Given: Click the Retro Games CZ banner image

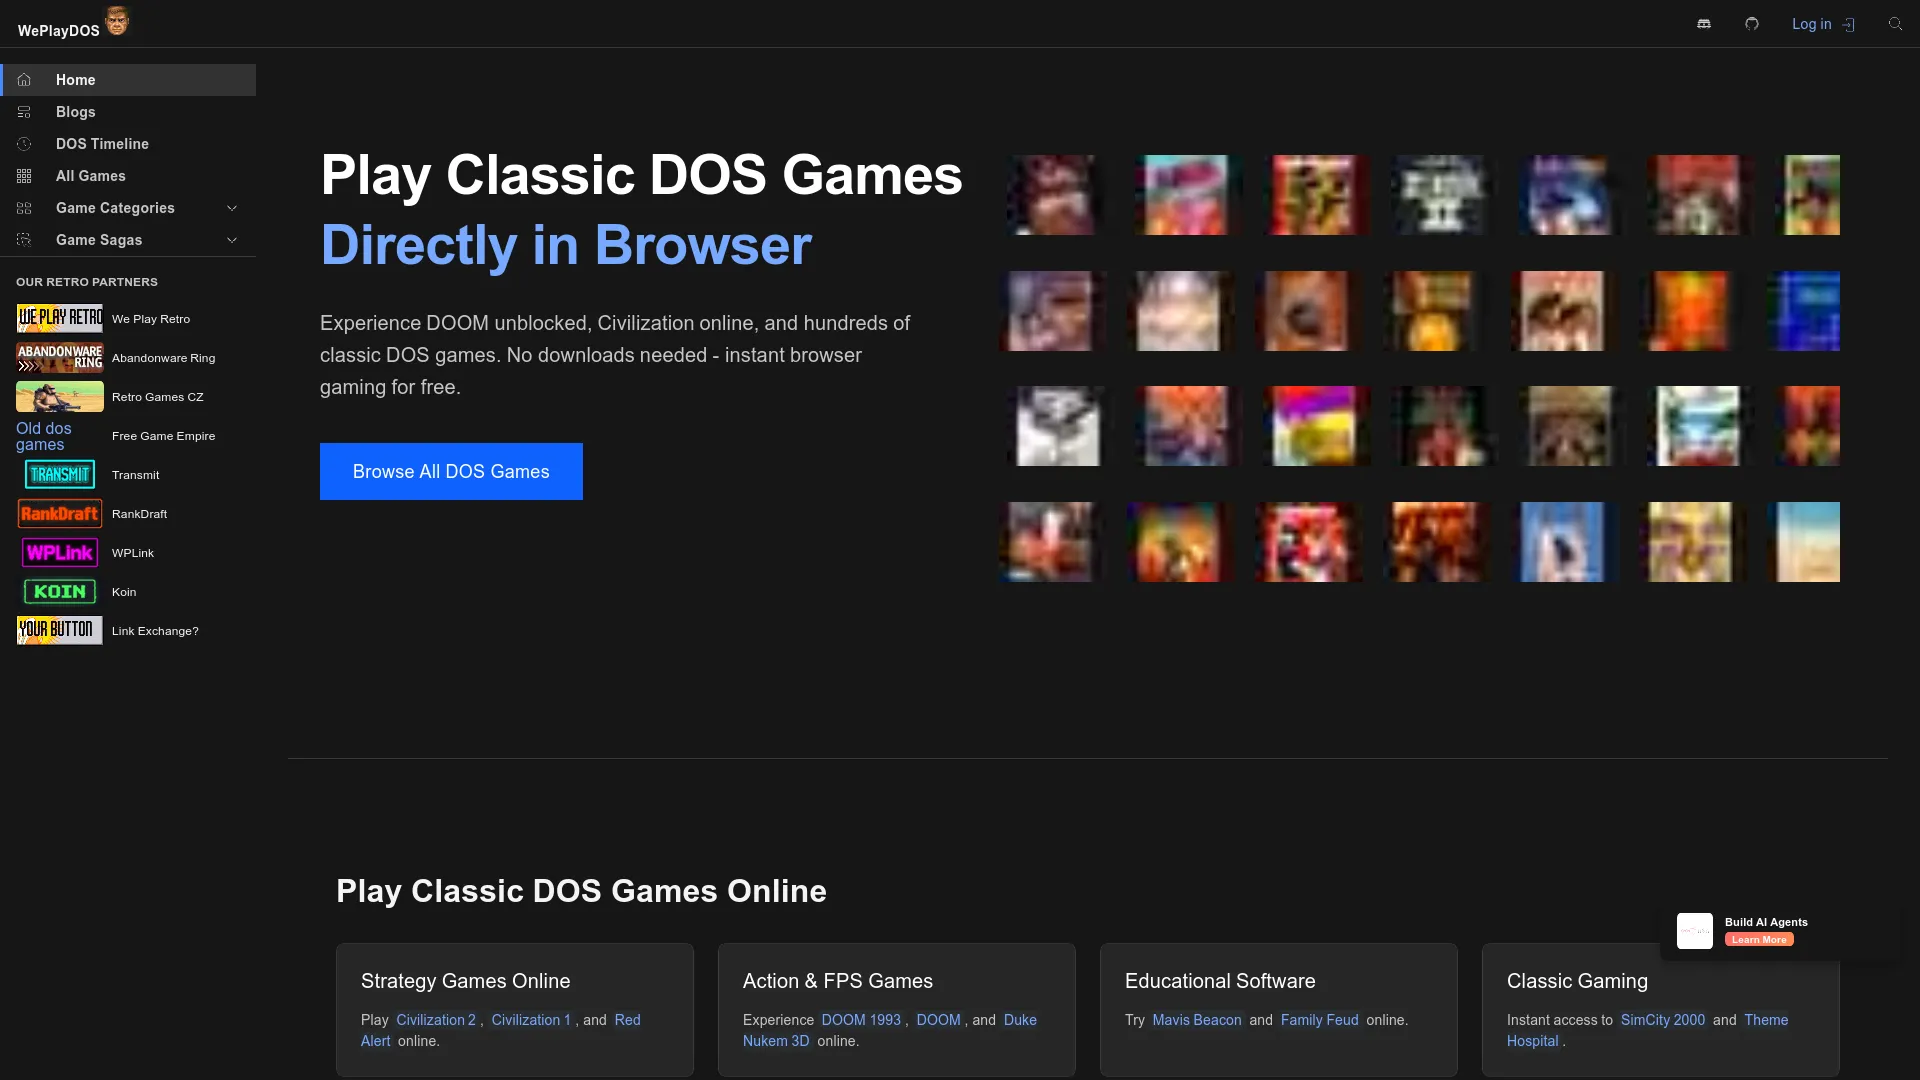Looking at the screenshot, I should (x=60, y=396).
